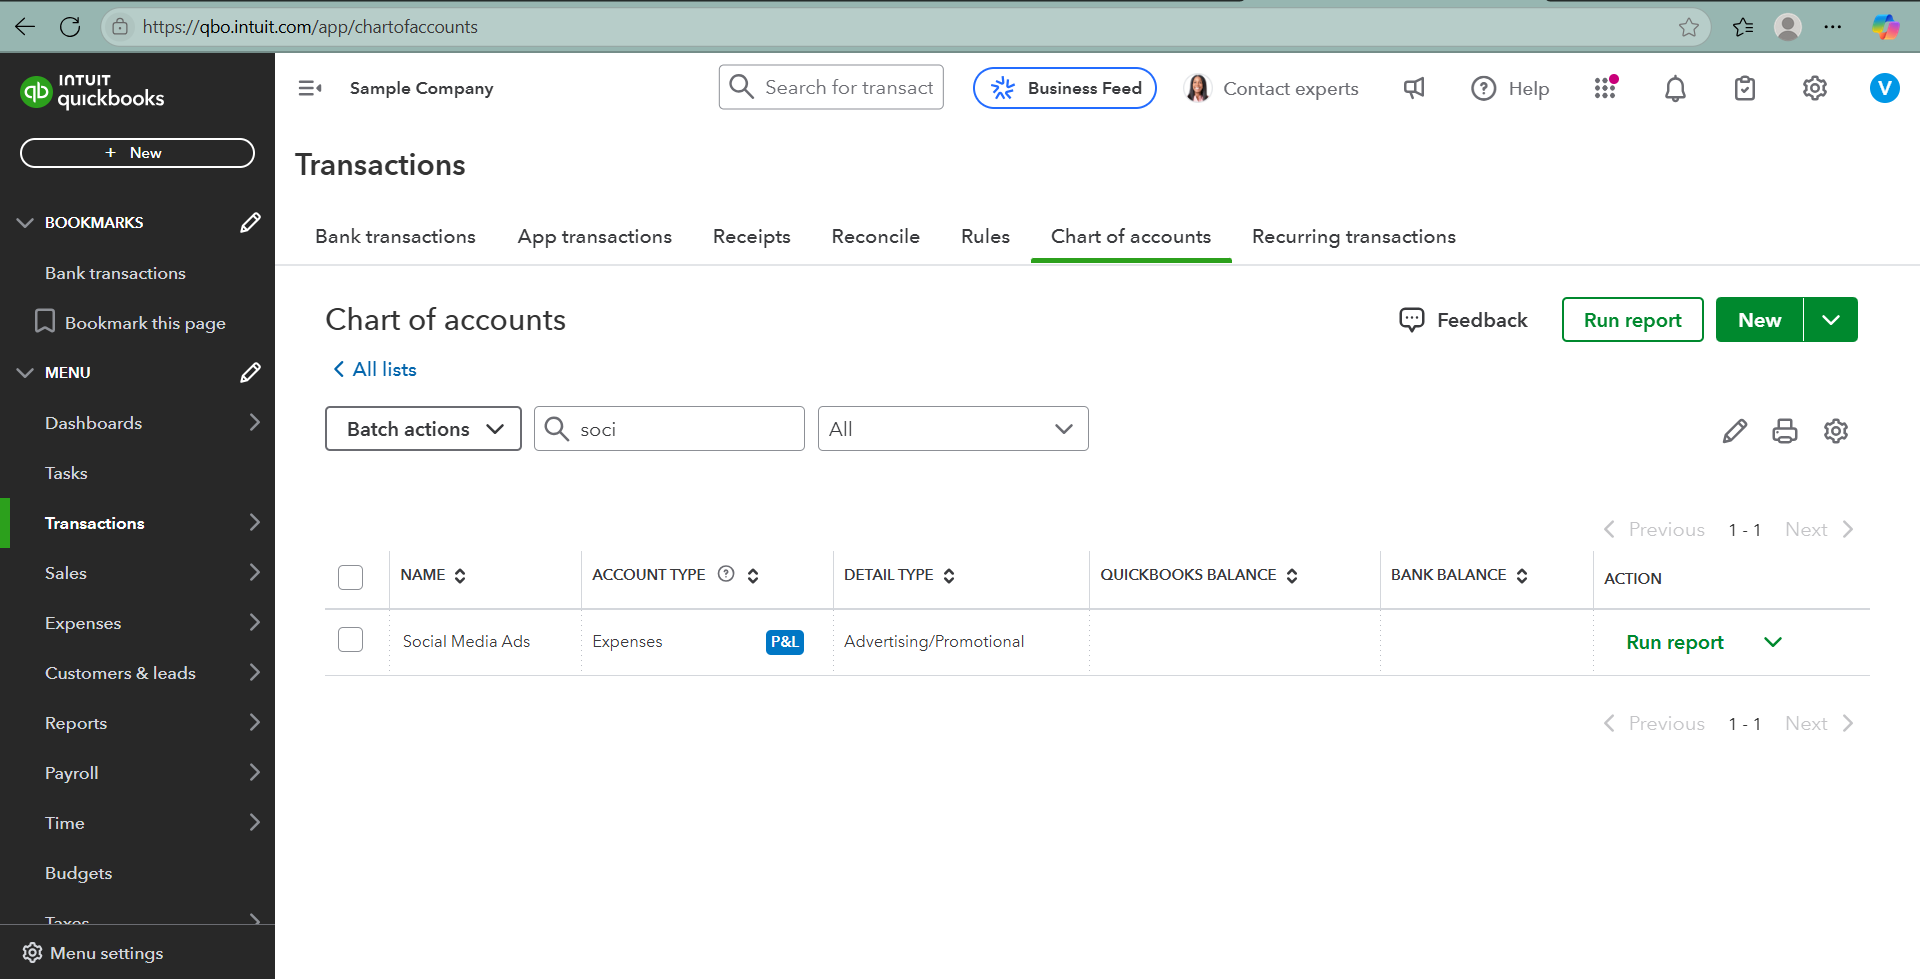Switch to the Receipts tab

pos(752,237)
